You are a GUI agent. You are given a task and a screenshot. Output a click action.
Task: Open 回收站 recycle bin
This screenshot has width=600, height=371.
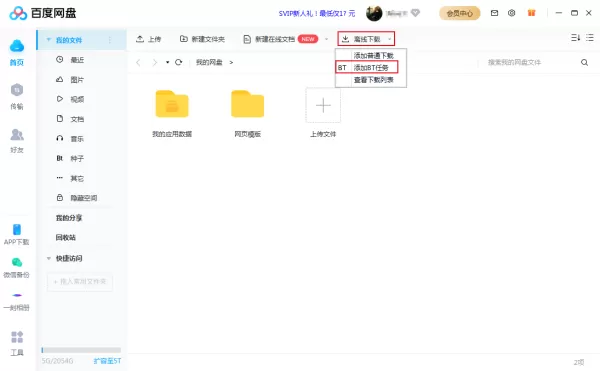(x=66, y=238)
